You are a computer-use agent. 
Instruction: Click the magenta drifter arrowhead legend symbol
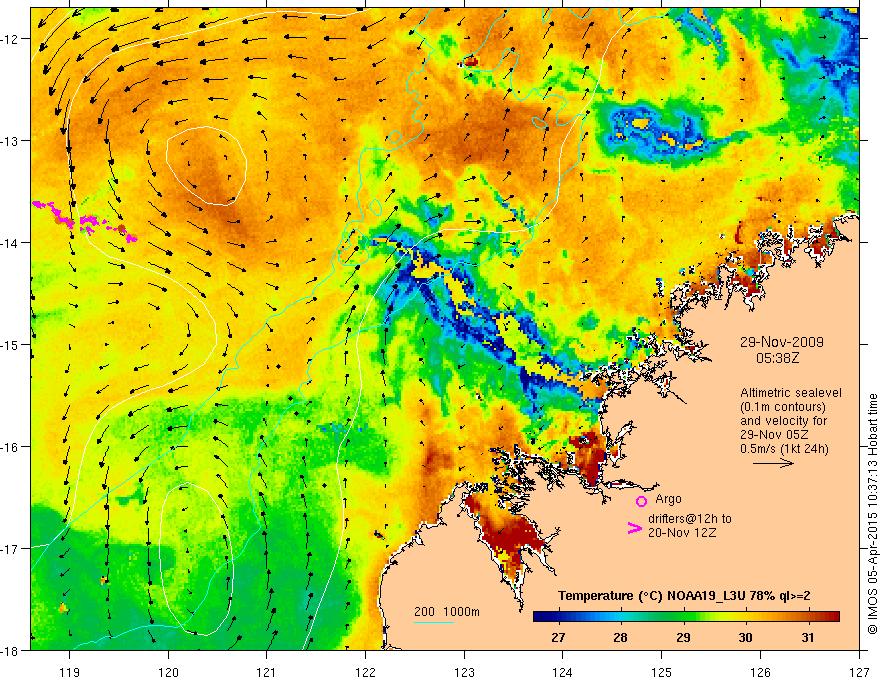634,528
